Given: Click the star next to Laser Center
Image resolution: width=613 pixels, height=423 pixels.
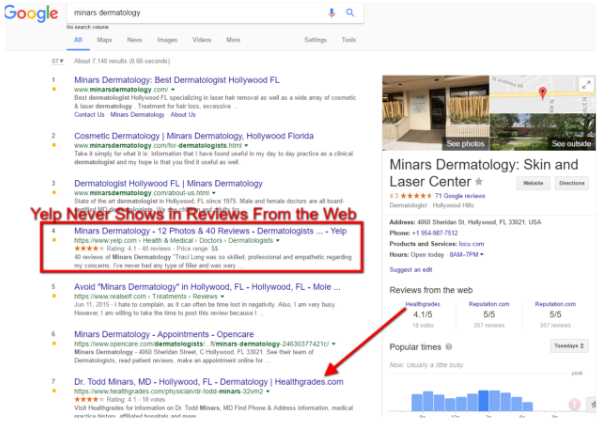Looking at the screenshot, I should click(x=479, y=181).
